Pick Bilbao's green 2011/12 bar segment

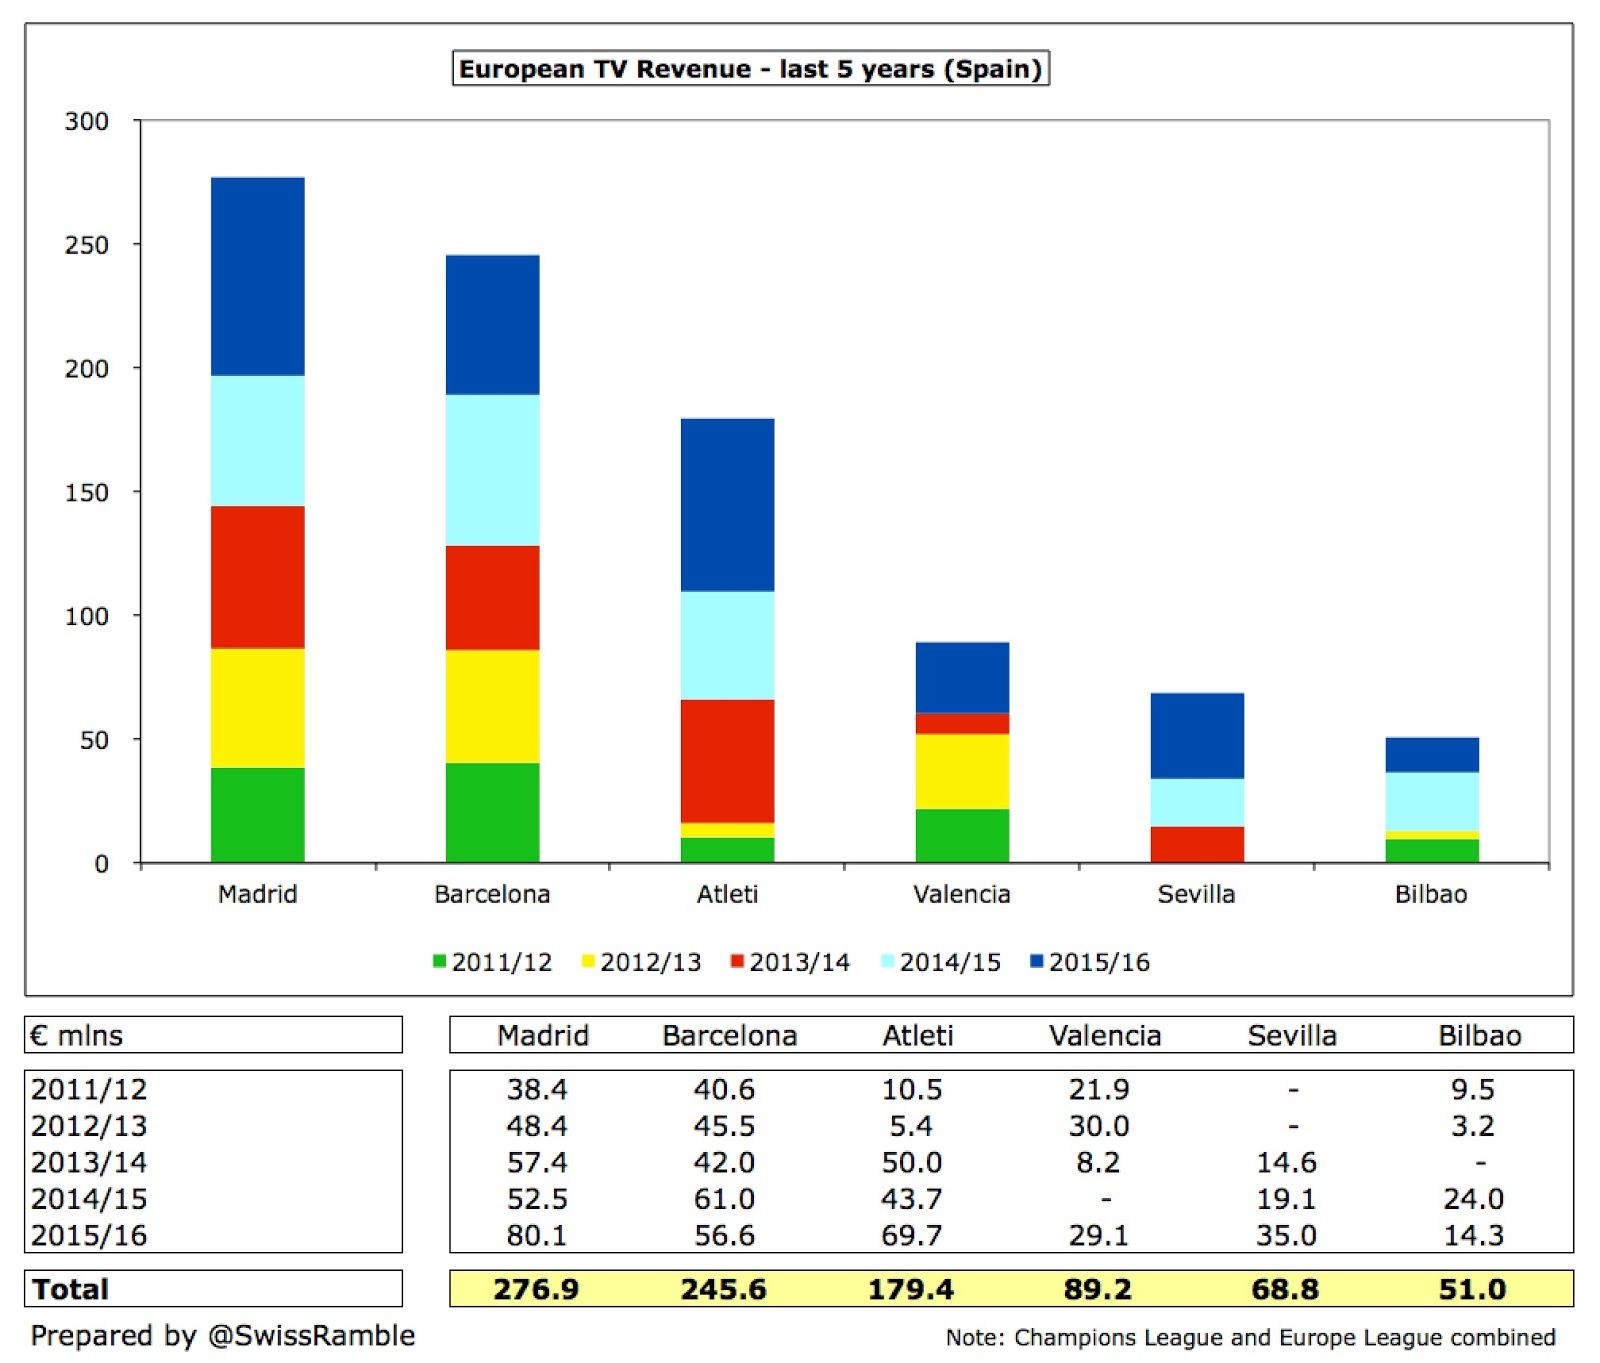point(1432,851)
